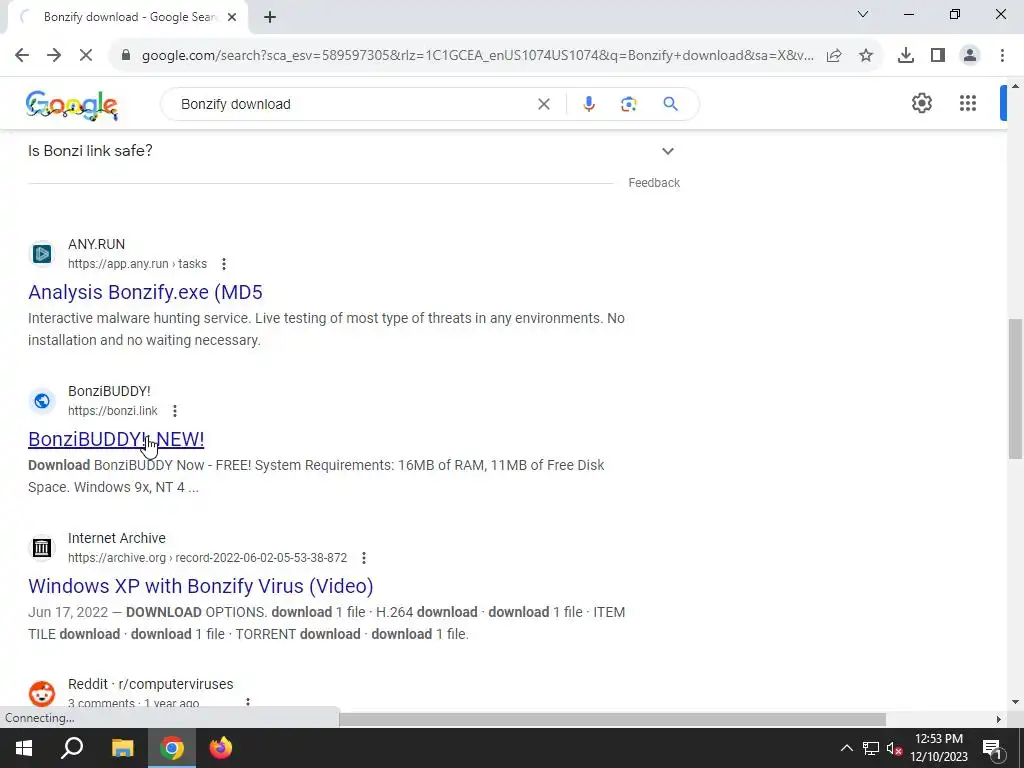Go to Google homepage via logo
Screen dimensions: 1024x768
[x=72, y=106]
